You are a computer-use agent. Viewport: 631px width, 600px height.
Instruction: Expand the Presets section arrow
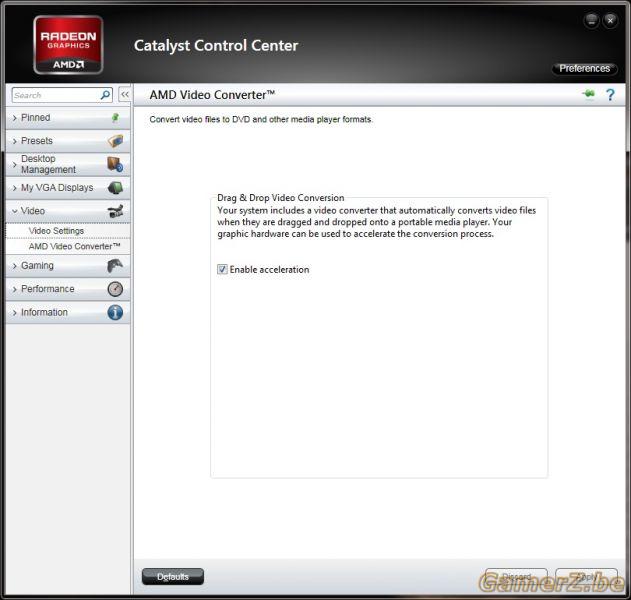click(14, 141)
